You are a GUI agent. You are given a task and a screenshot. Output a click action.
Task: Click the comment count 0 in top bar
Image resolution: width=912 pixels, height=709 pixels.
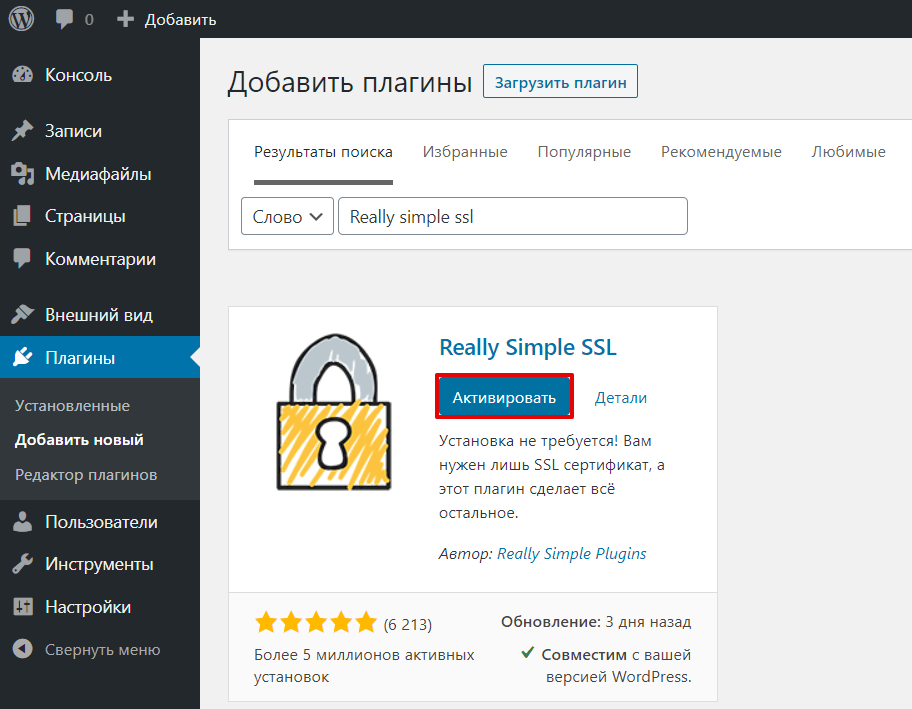click(89, 20)
